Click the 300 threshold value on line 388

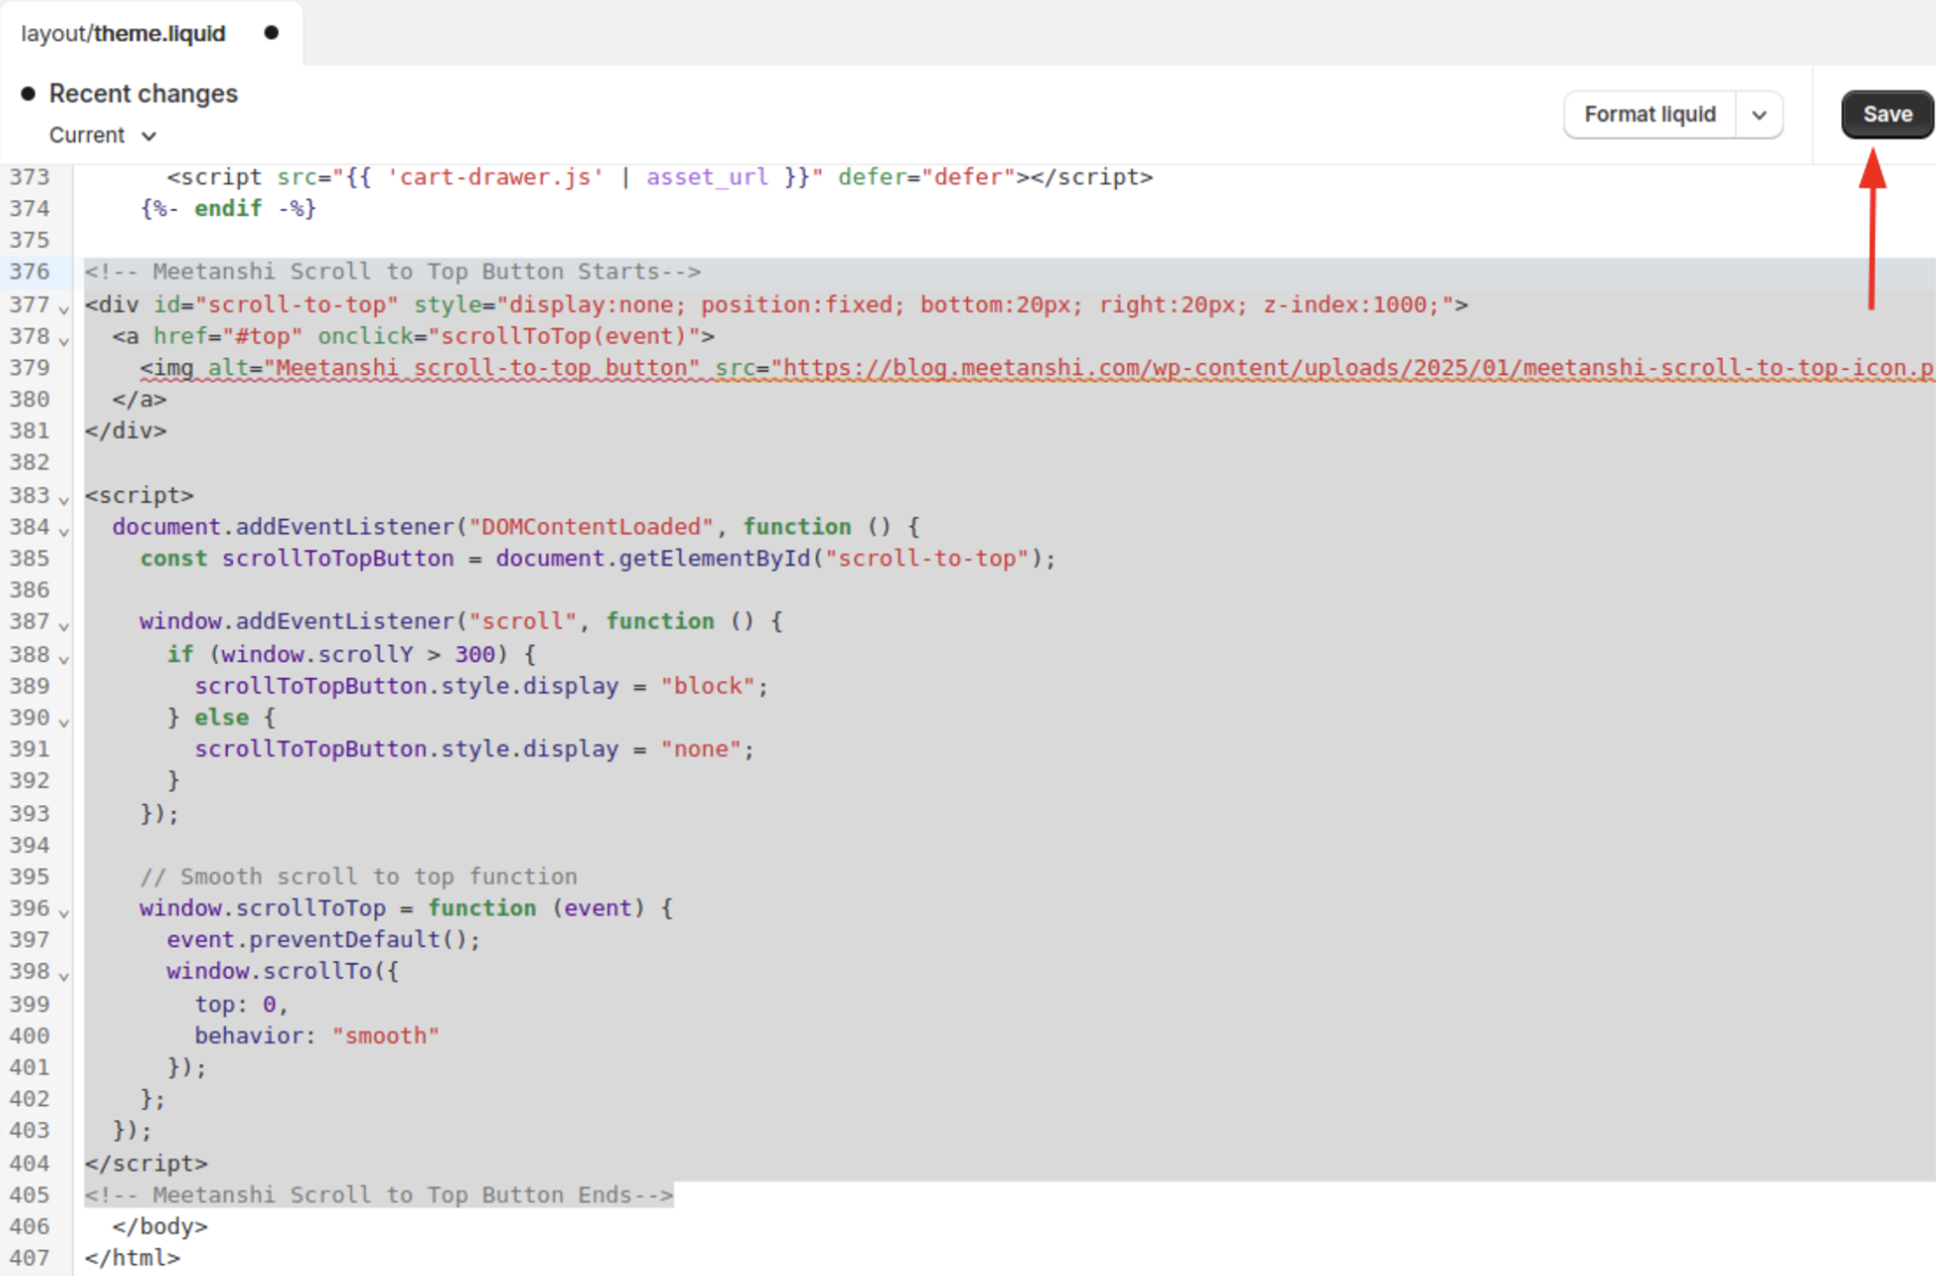475,654
